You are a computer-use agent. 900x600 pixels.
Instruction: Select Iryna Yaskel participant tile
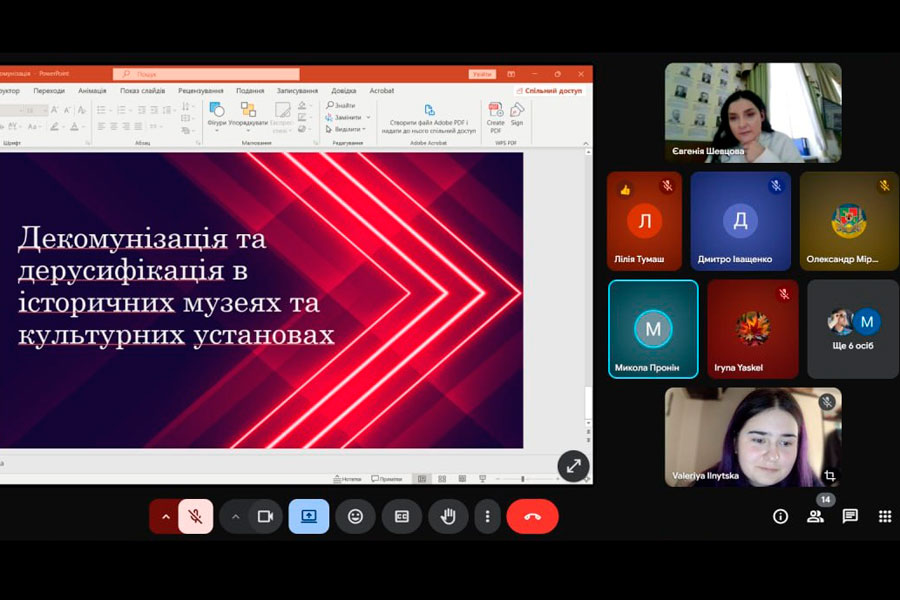(752, 329)
